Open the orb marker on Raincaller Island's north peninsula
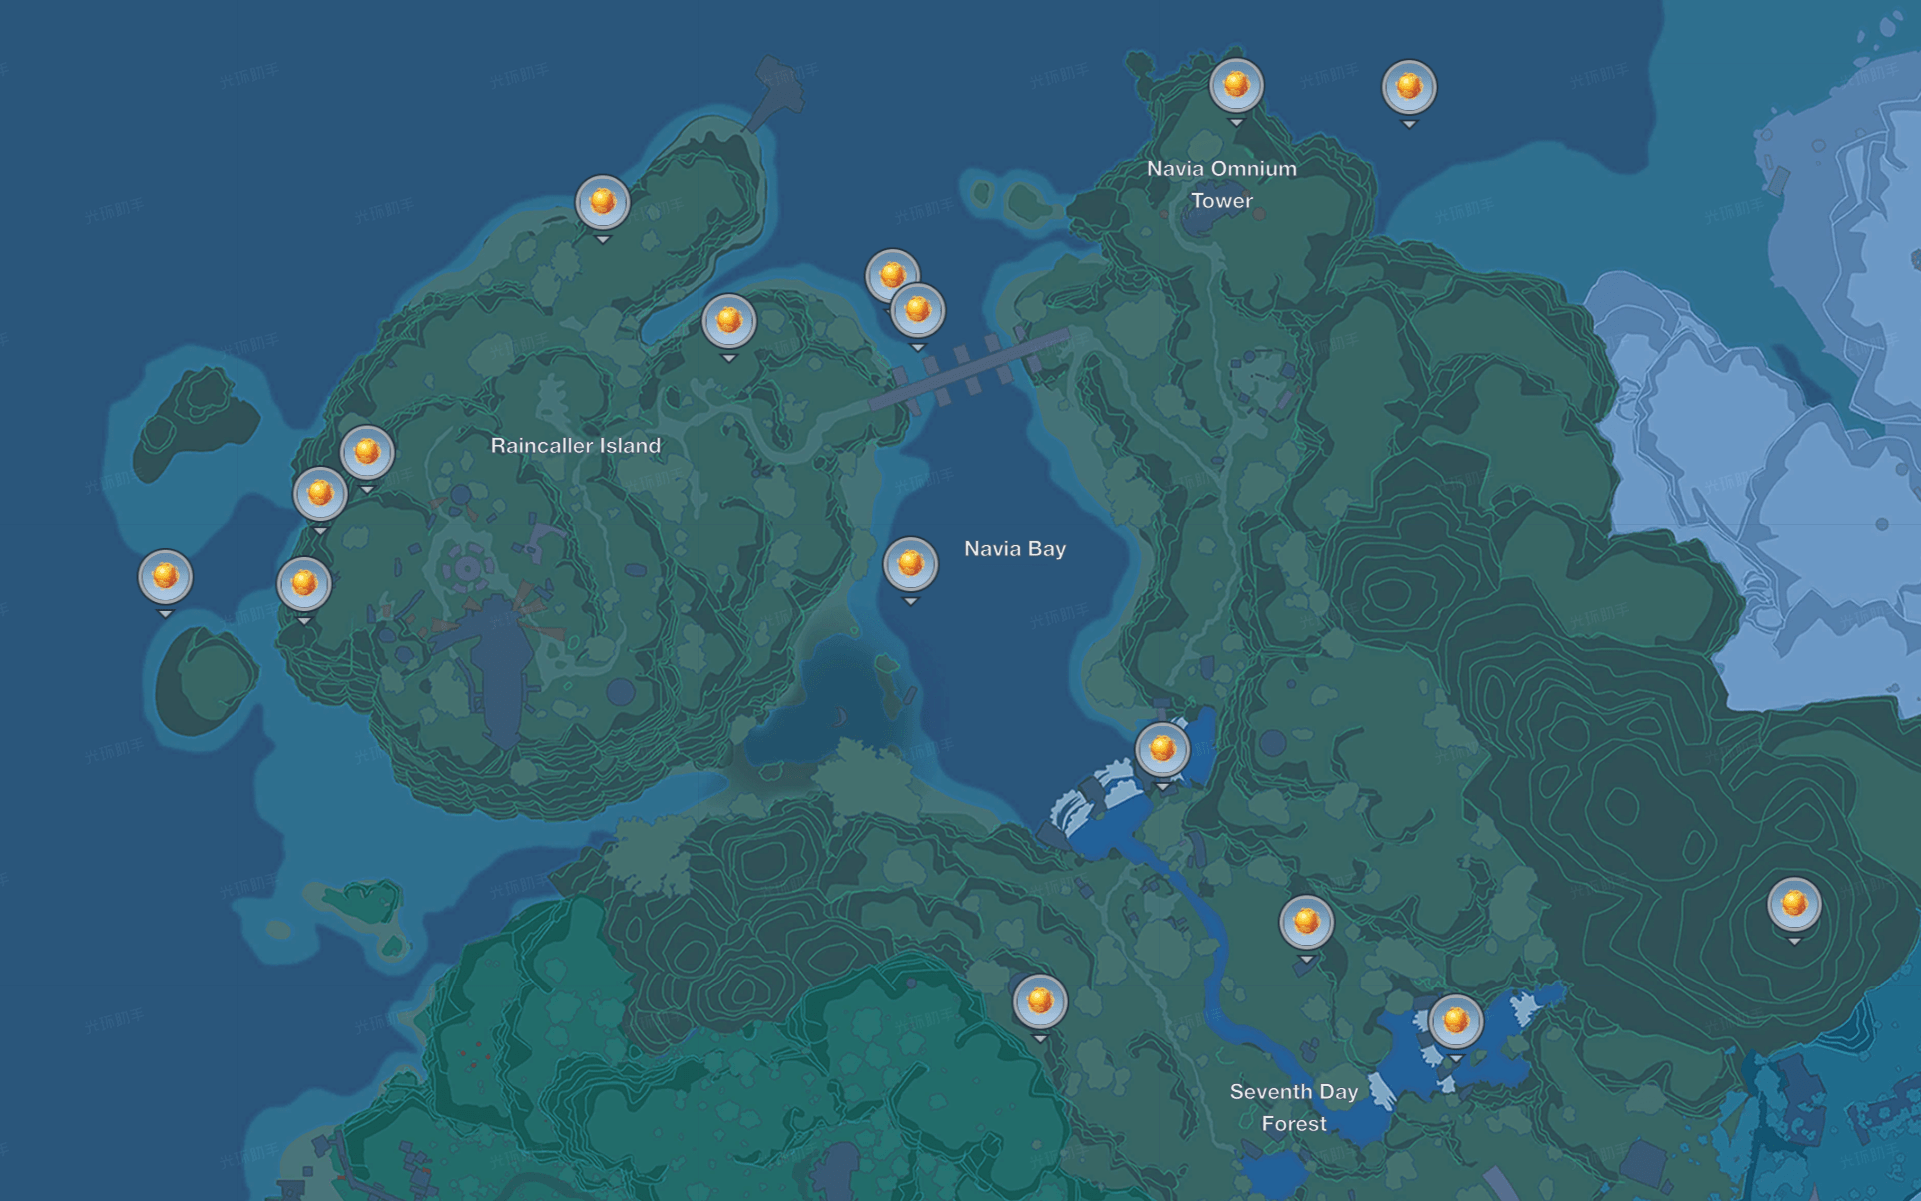This screenshot has height=1201, width=1921. [x=602, y=203]
